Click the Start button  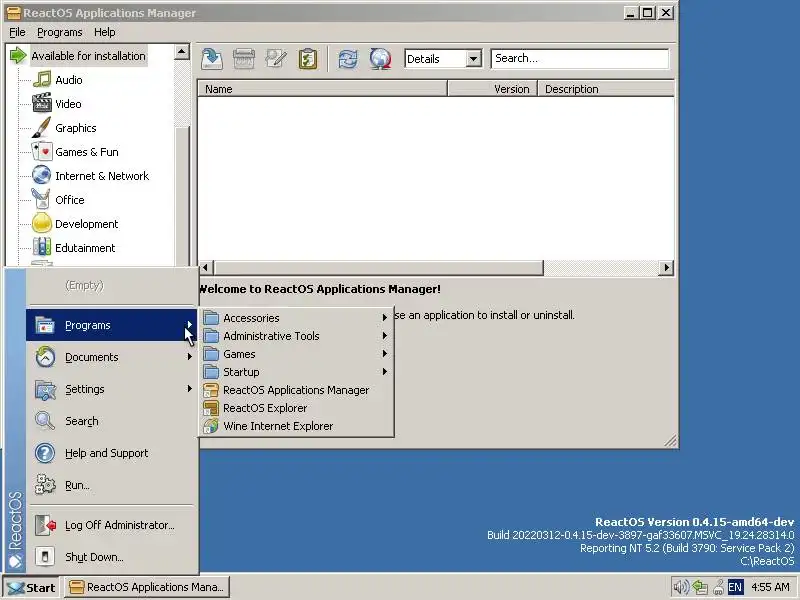coord(31,588)
